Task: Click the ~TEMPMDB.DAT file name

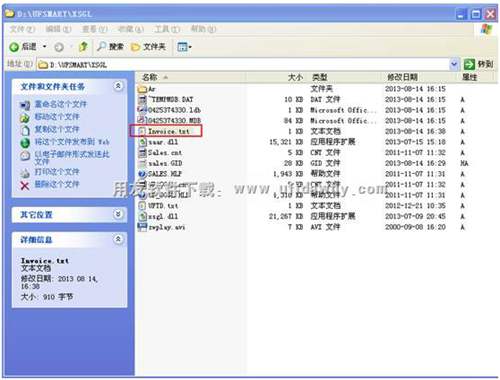Action: (171, 100)
